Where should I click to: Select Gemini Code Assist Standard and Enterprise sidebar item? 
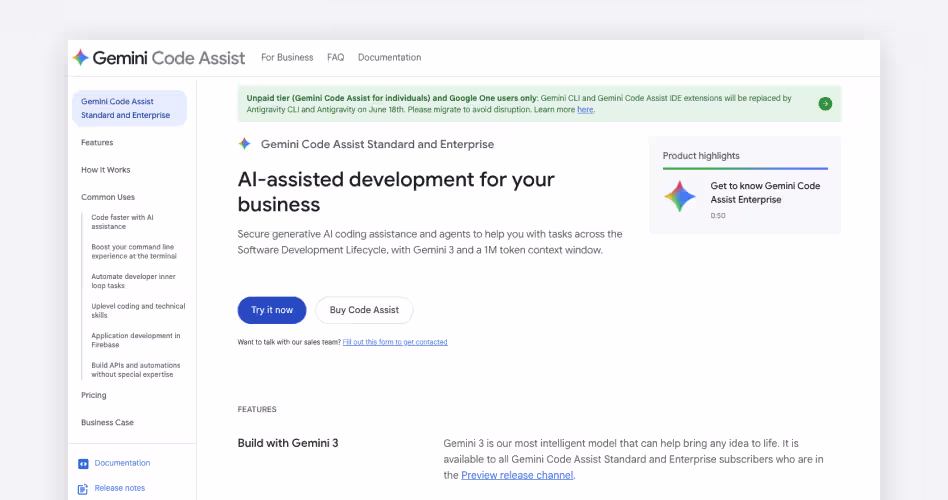tap(129, 108)
